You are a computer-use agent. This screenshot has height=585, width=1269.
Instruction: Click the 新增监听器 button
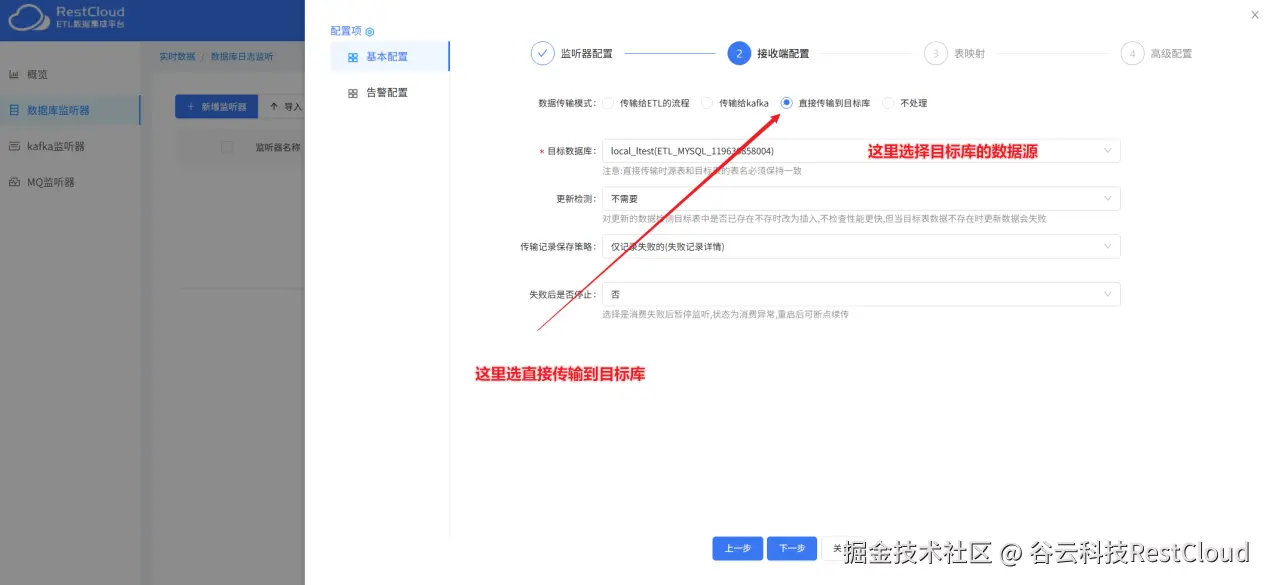[x=216, y=107]
